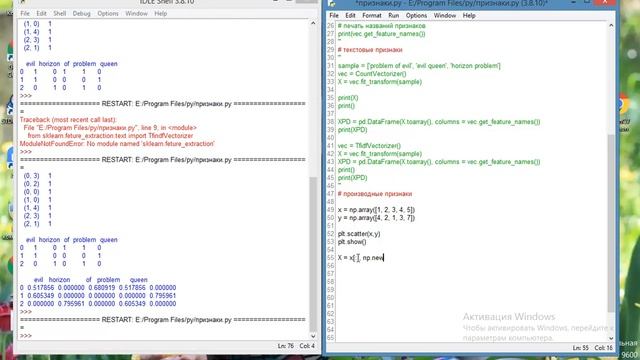Click line 53 'plt.show()' in editor
Viewport: 640px width, 360px height.
(x=352, y=242)
